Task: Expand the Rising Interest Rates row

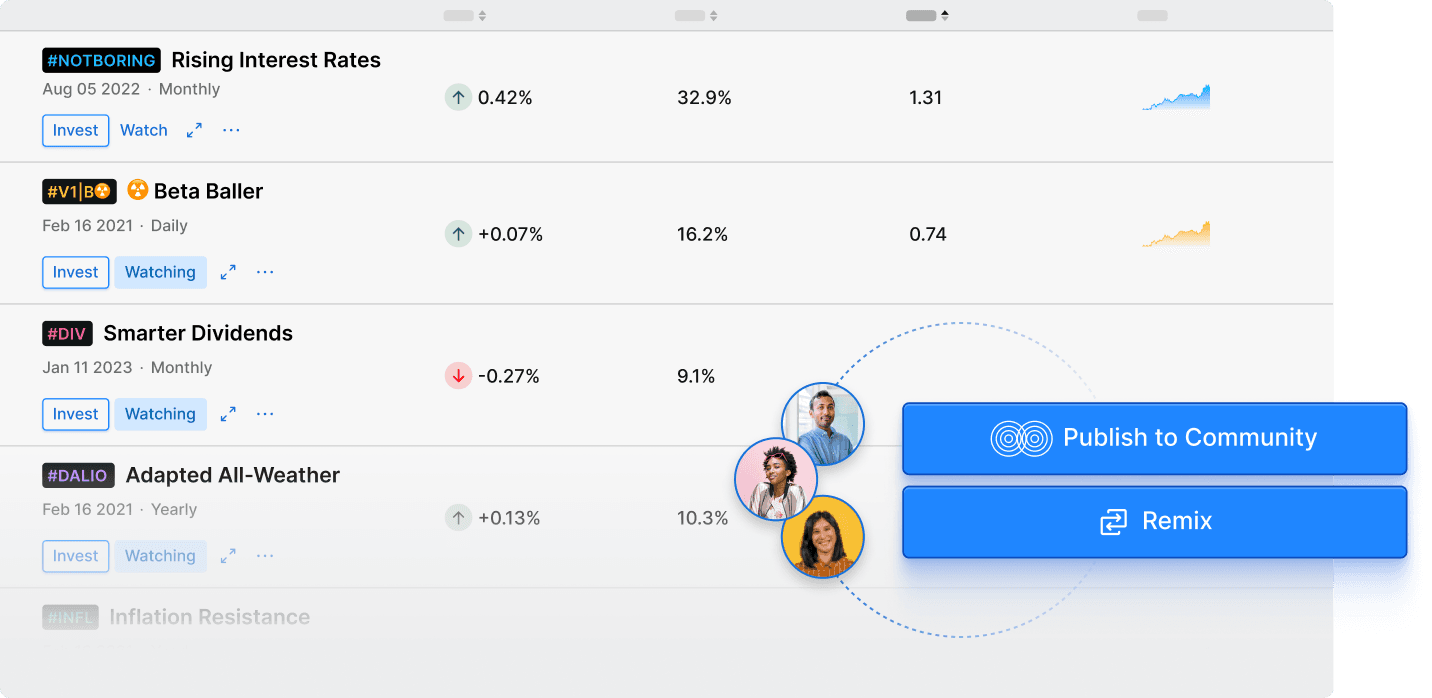Action: click(x=194, y=130)
